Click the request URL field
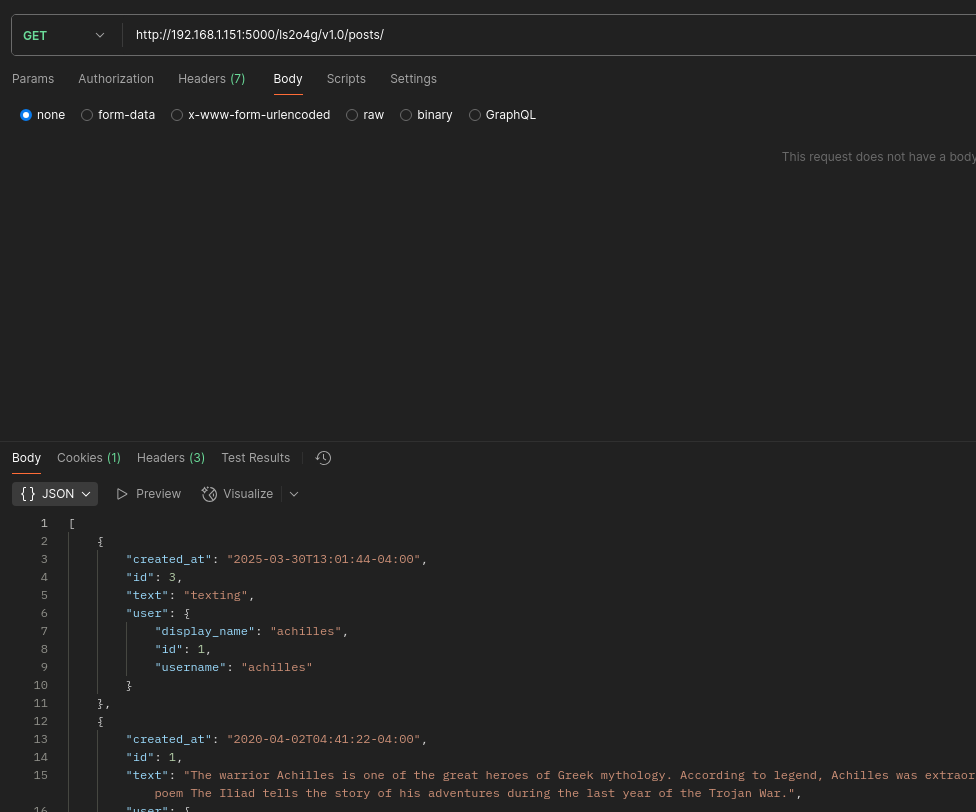 click(x=548, y=35)
